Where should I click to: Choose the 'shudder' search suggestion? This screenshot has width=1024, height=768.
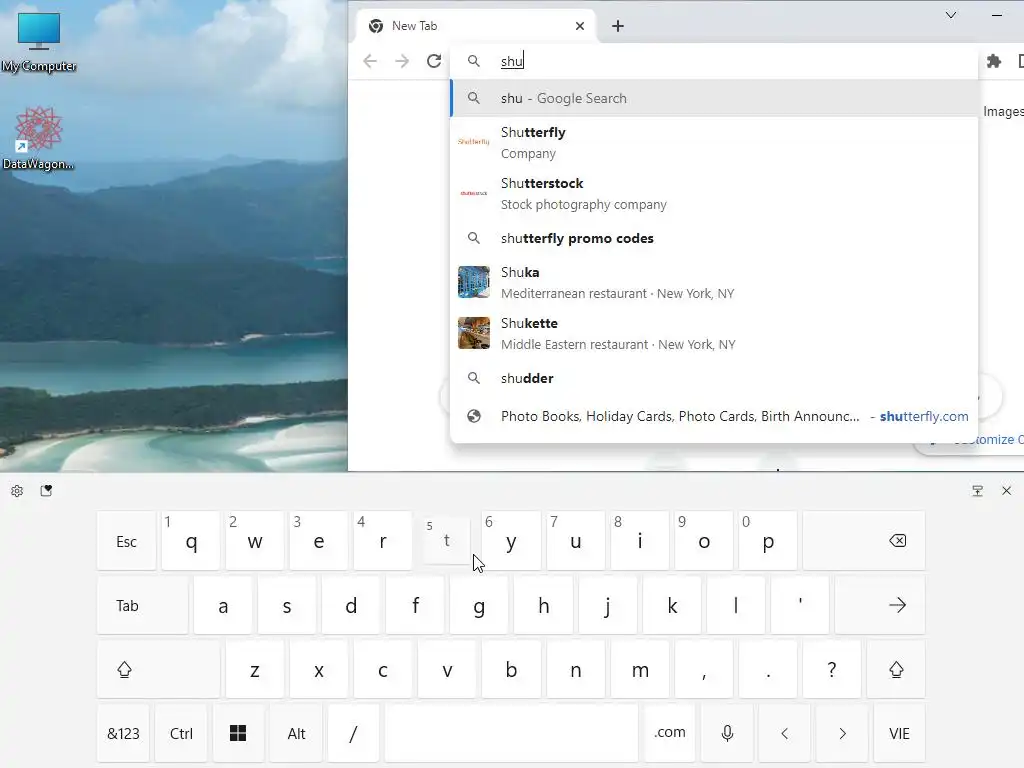click(x=714, y=378)
